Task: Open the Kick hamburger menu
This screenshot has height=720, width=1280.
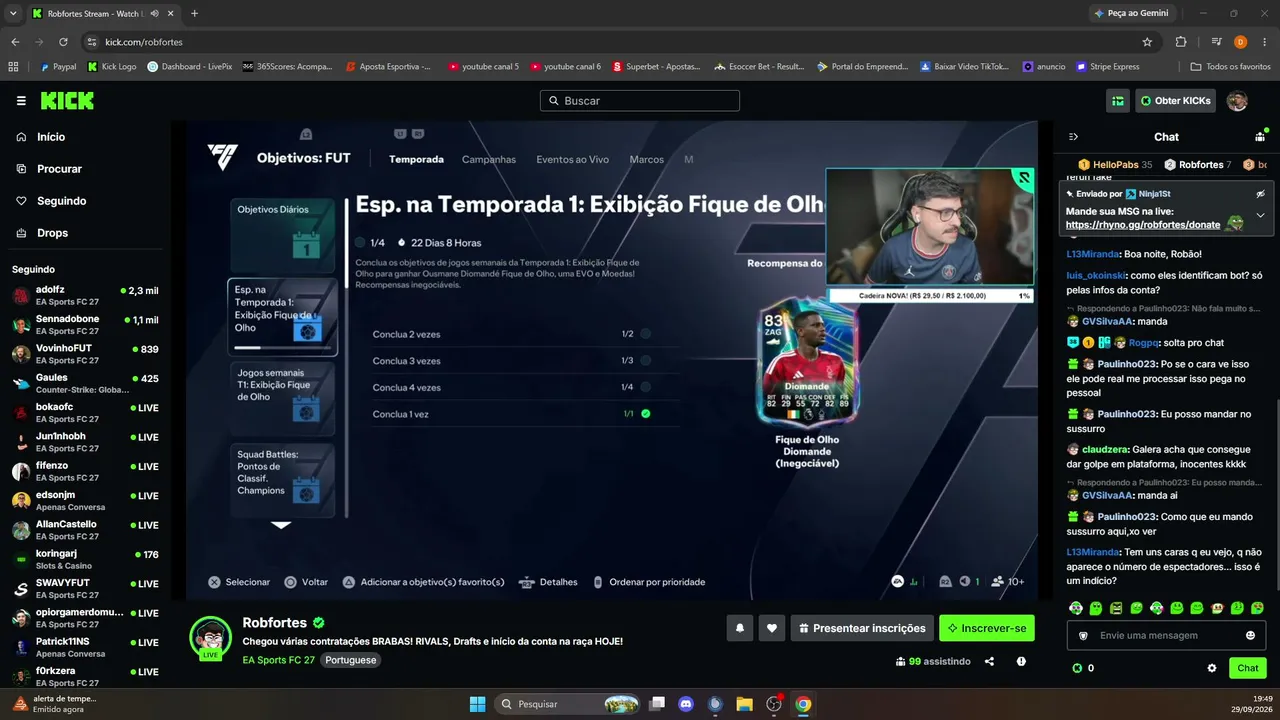Action: pyautogui.click(x=21, y=101)
